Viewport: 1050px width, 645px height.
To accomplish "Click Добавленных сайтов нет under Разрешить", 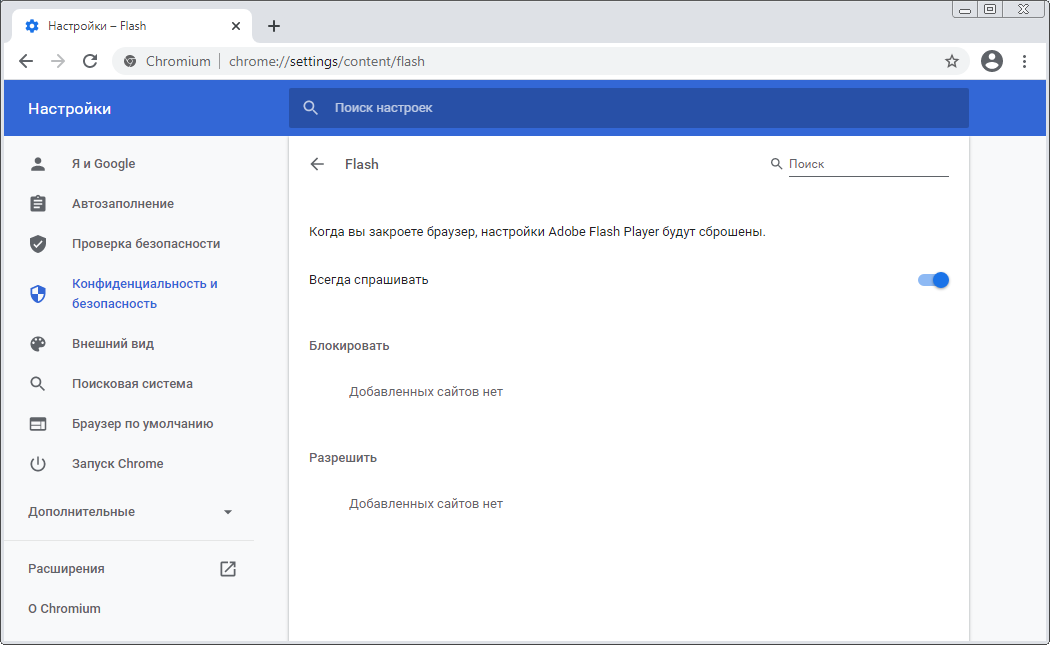I will 426,504.
